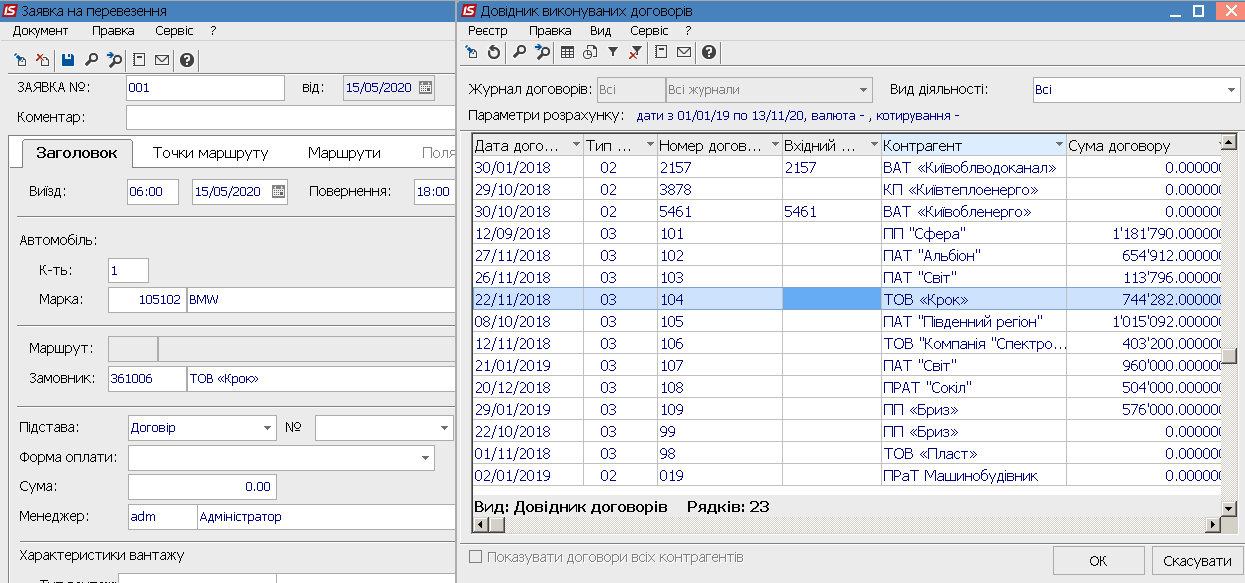Open the Вид menu
The height and width of the screenshot is (583, 1245).
click(600, 31)
